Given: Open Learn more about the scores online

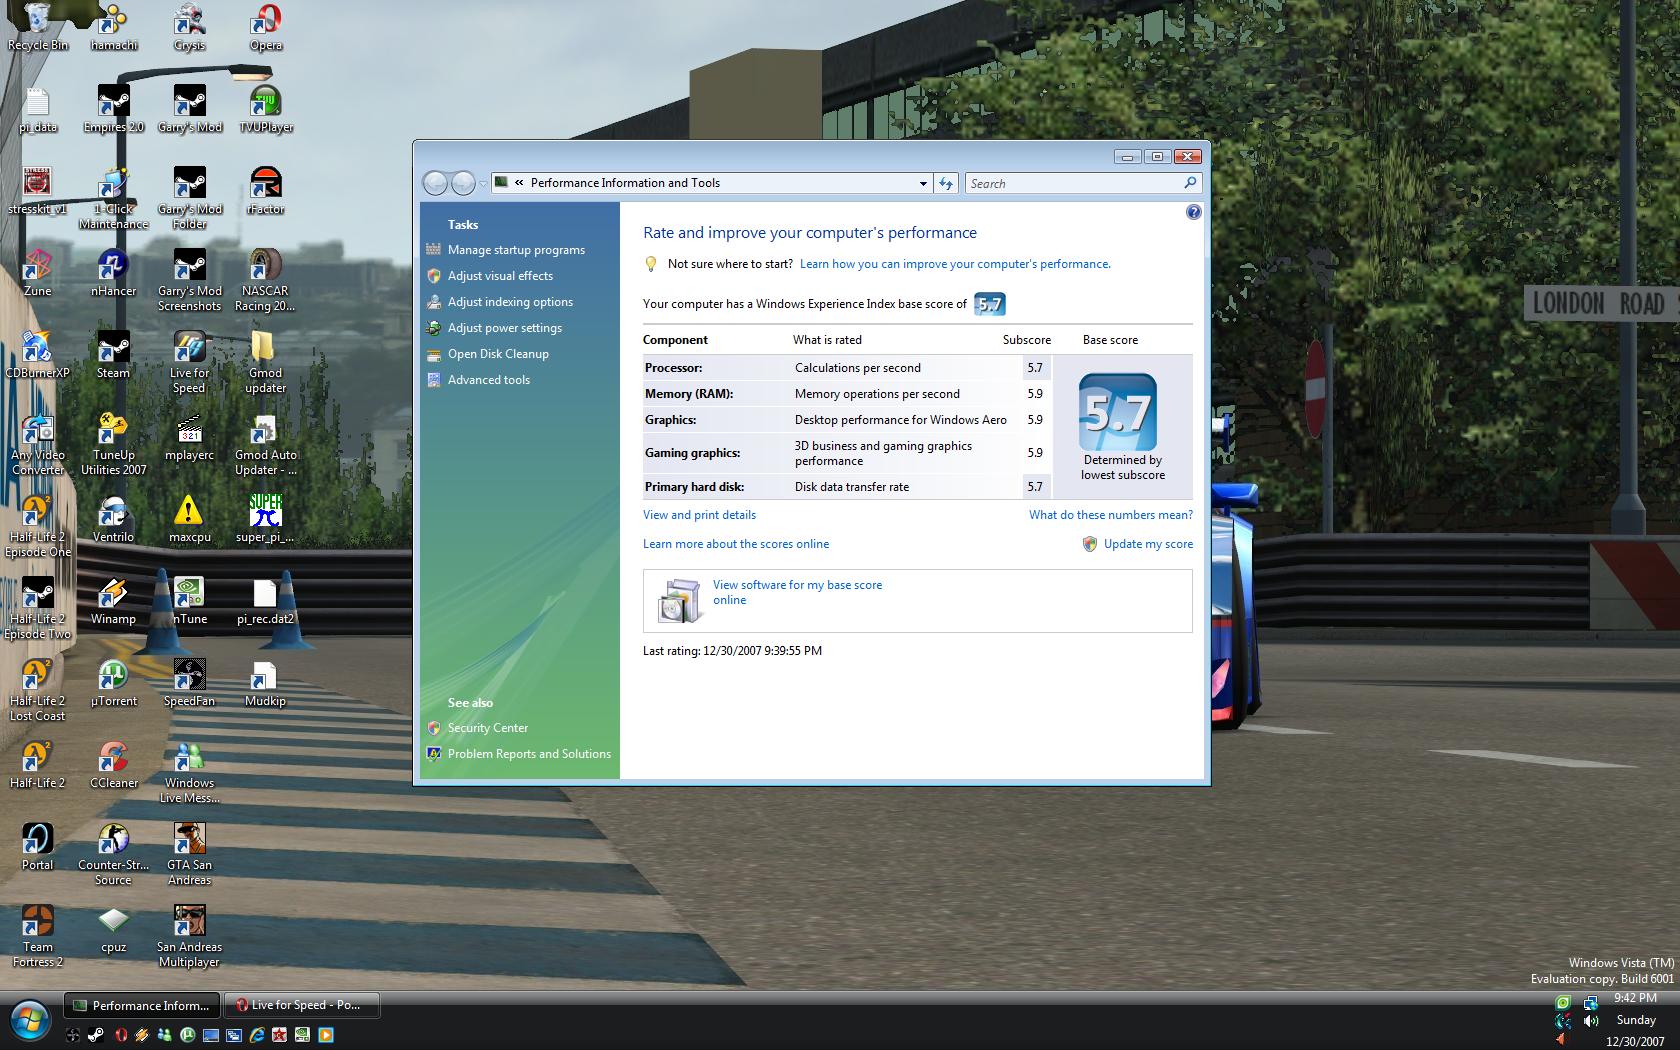Looking at the screenshot, I should [x=736, y=544].
